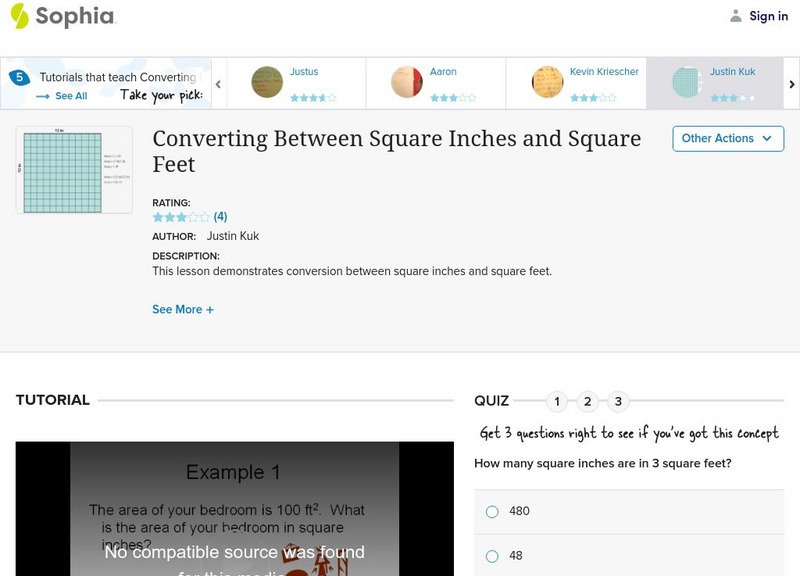Click the blue "5" tutorials badge
This screenshot has height=576, width=800.
(18, 75)
